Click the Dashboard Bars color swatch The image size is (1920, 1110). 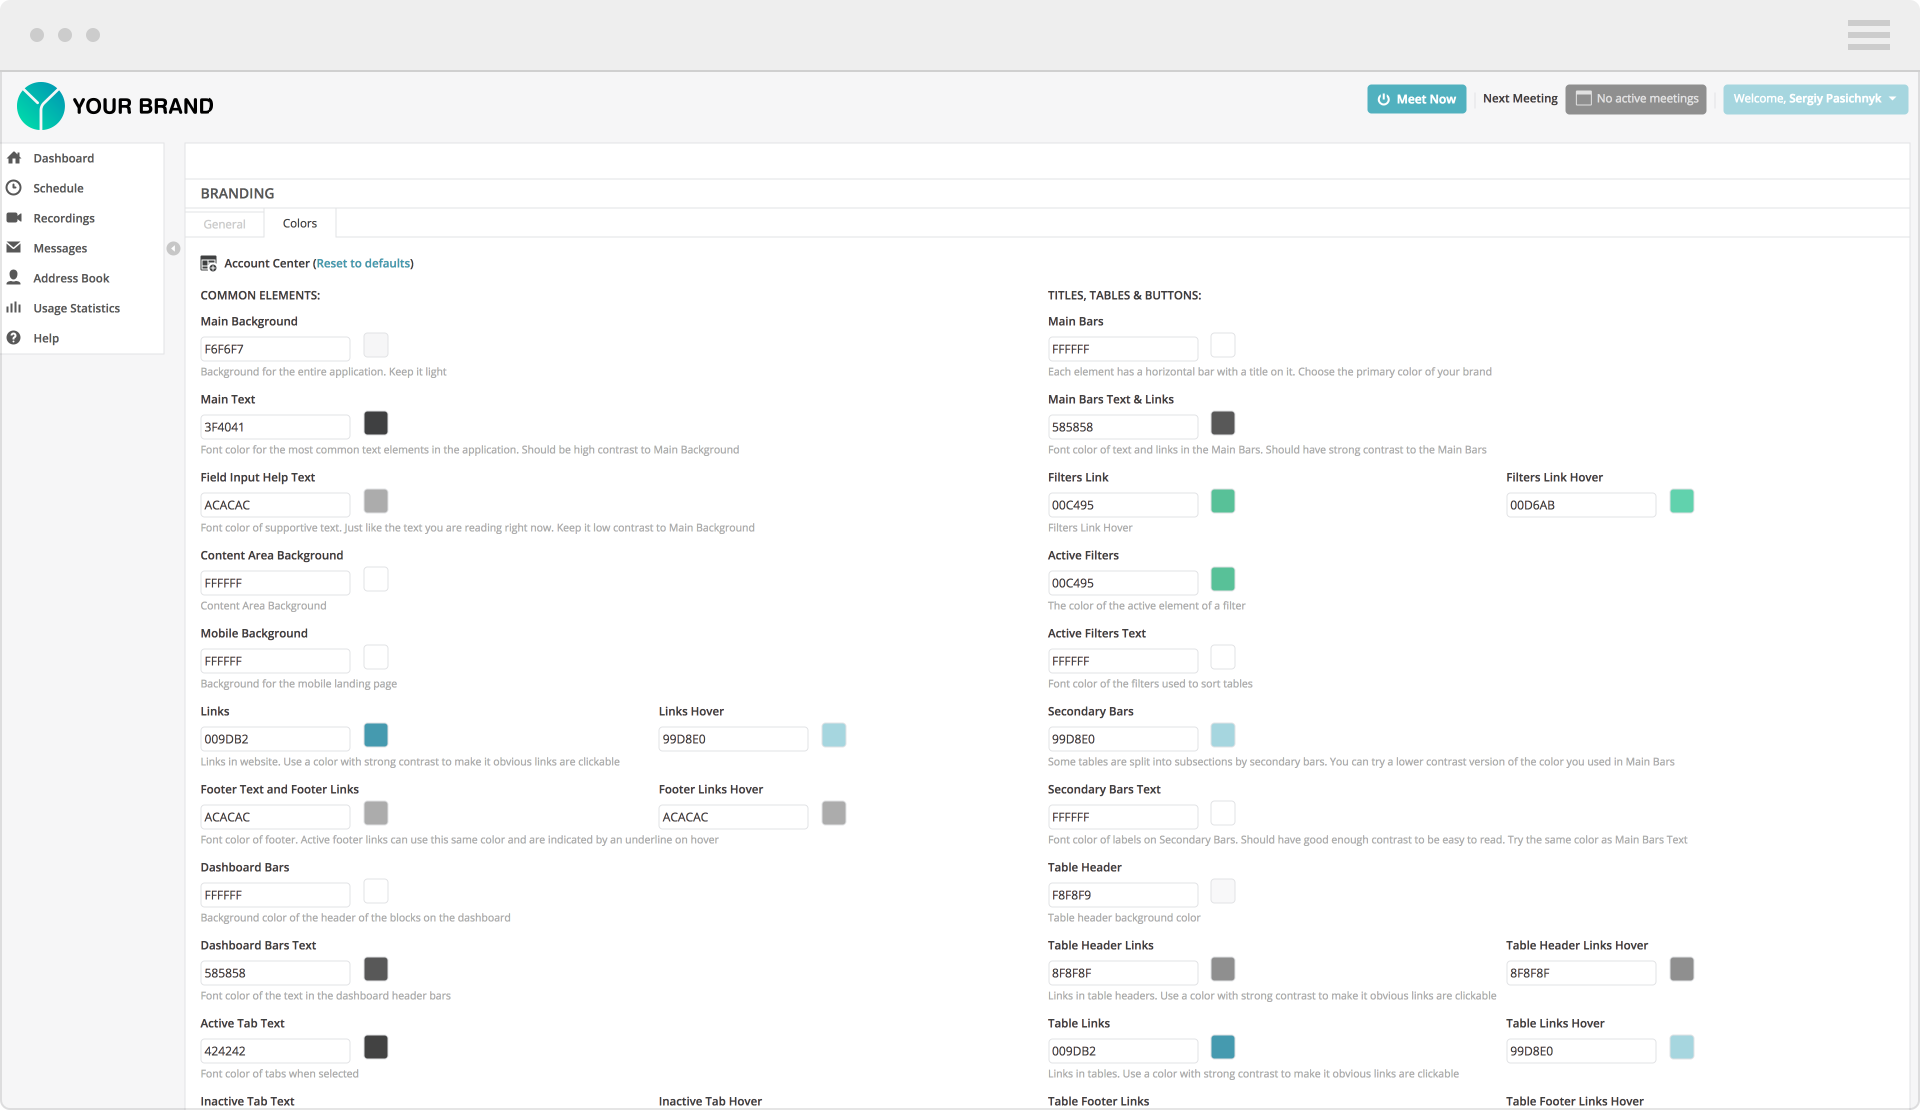(x=376, y=891)
